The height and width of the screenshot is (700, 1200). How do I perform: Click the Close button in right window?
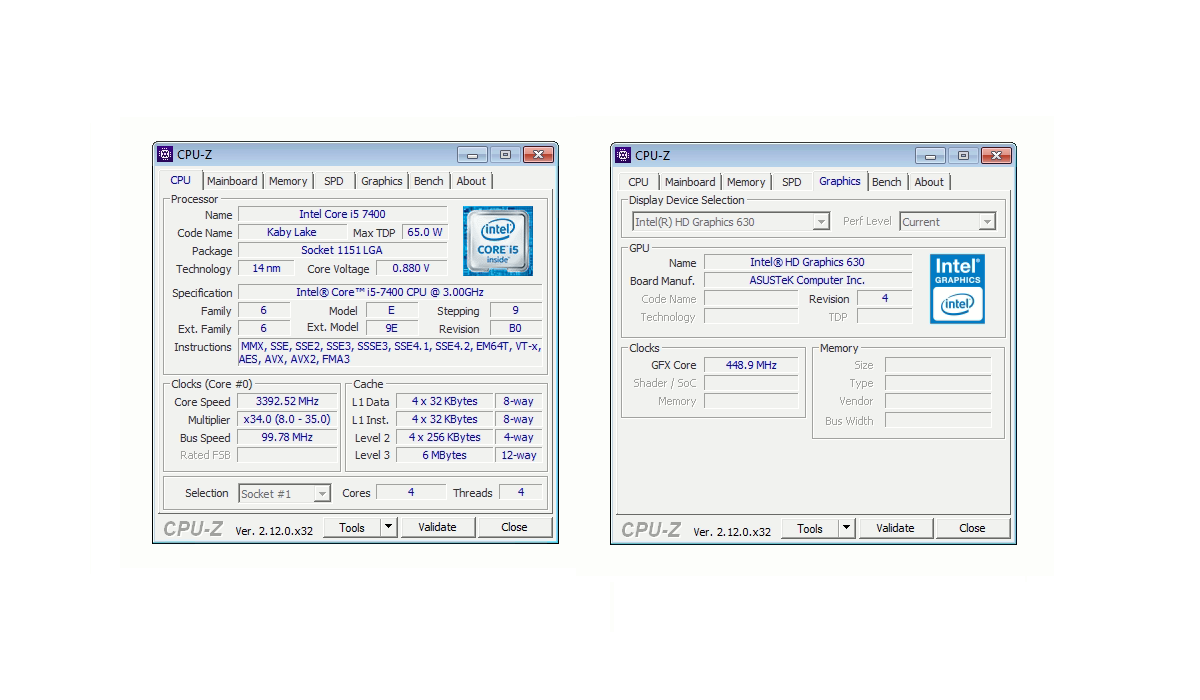[972, 528]
